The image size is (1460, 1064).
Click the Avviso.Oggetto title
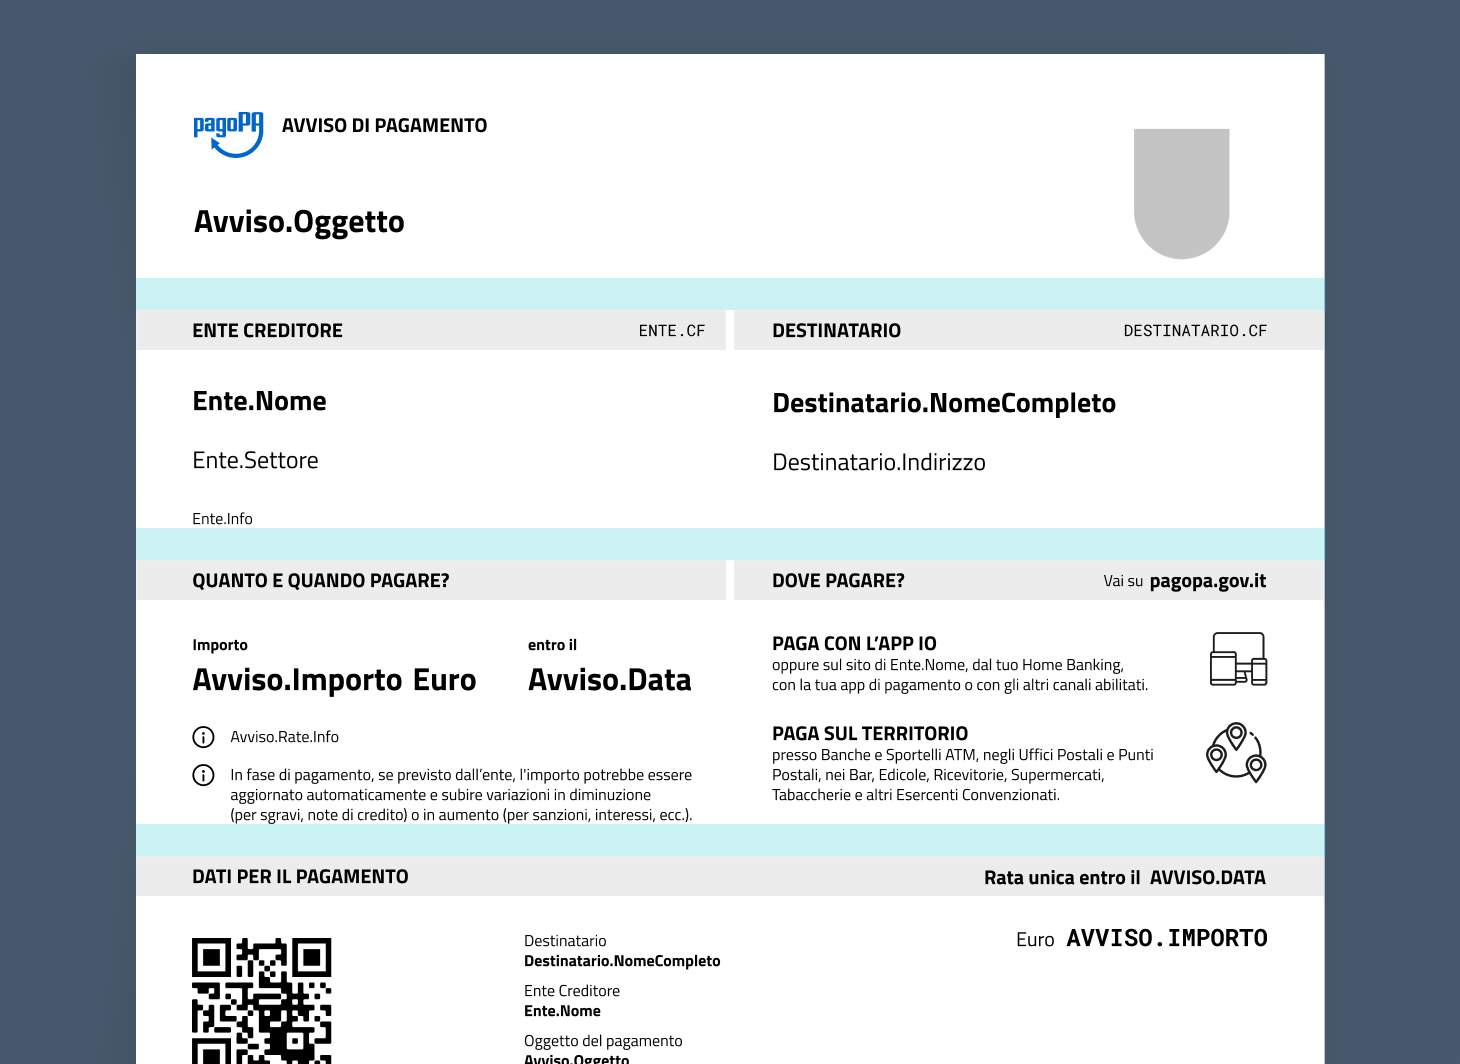[x=298, y=221]
